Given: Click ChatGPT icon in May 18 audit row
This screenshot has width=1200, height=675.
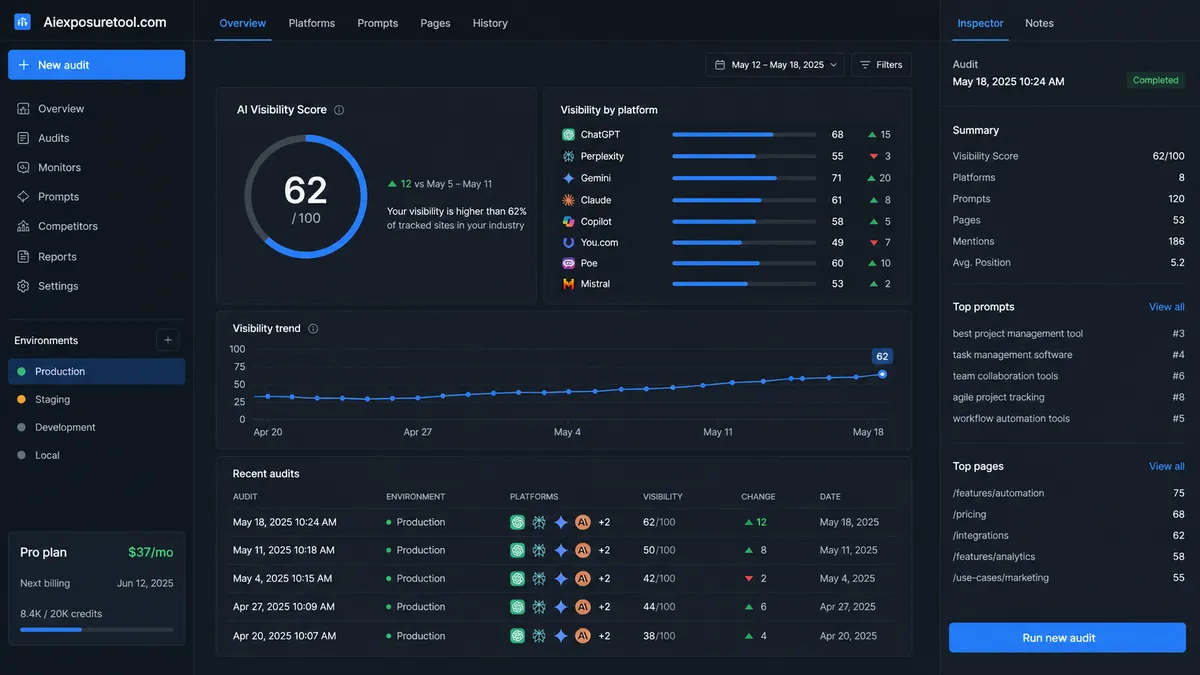Looking at the screenshot, I should (517, 522).
